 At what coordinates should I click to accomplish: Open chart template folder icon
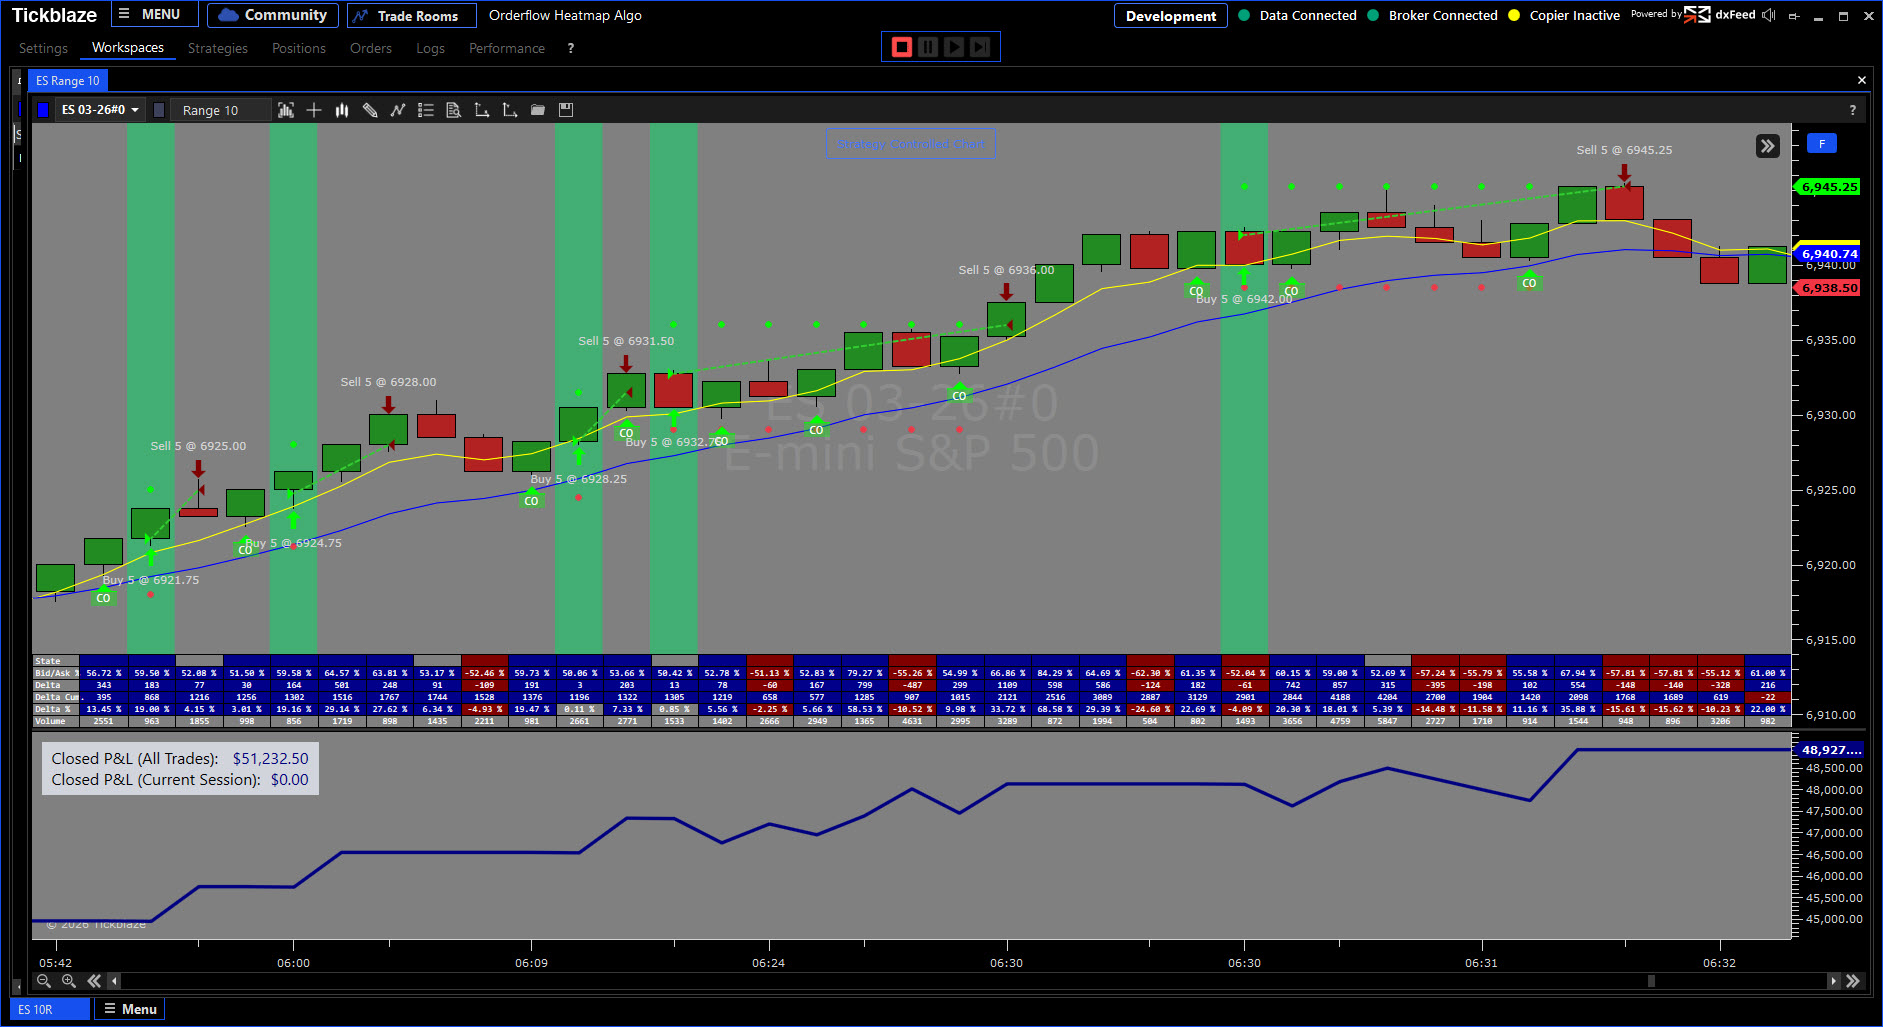(538, 110)
